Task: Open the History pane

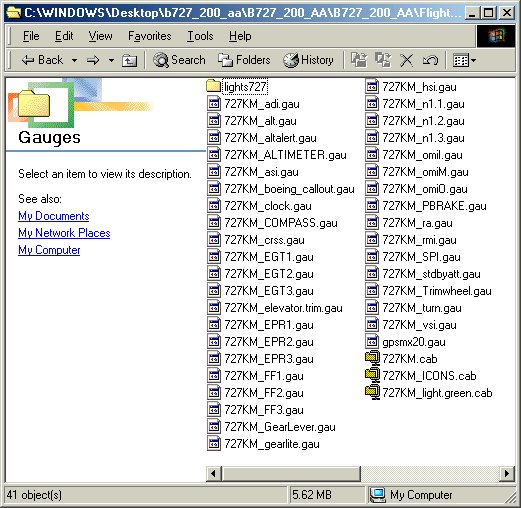Action: (x=308, y=60)
